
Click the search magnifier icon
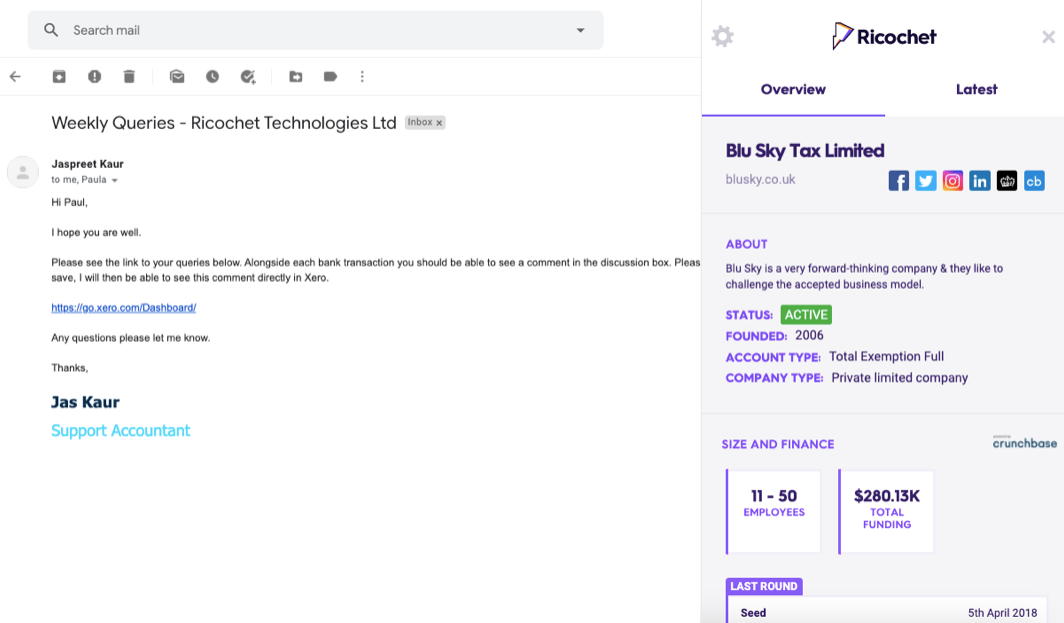[x=51, y=30]
